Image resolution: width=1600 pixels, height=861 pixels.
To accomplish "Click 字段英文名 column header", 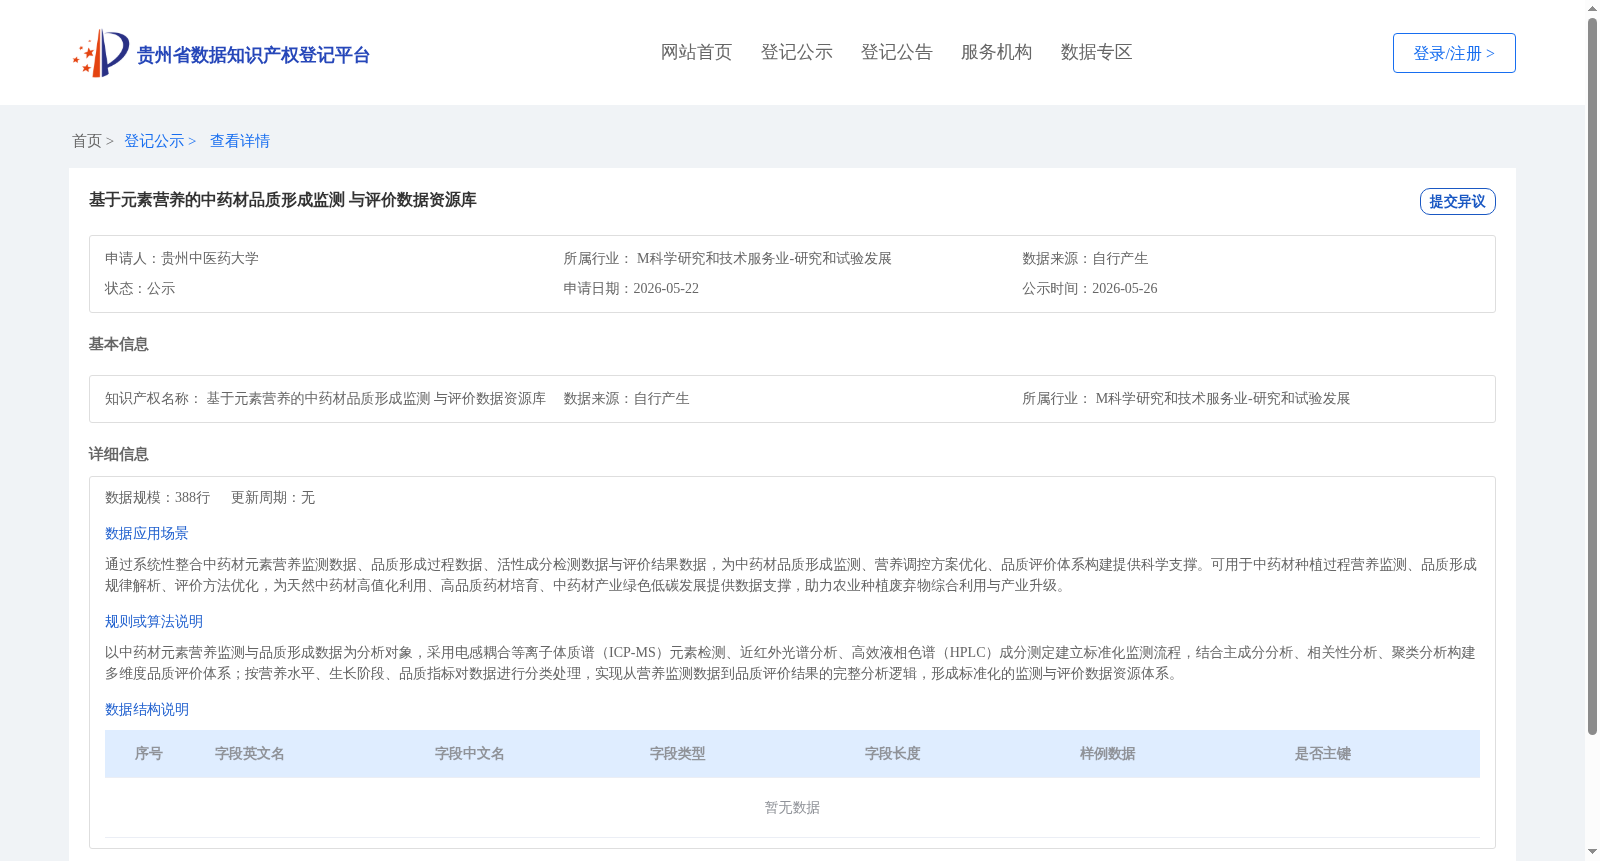I will [250, 754].
